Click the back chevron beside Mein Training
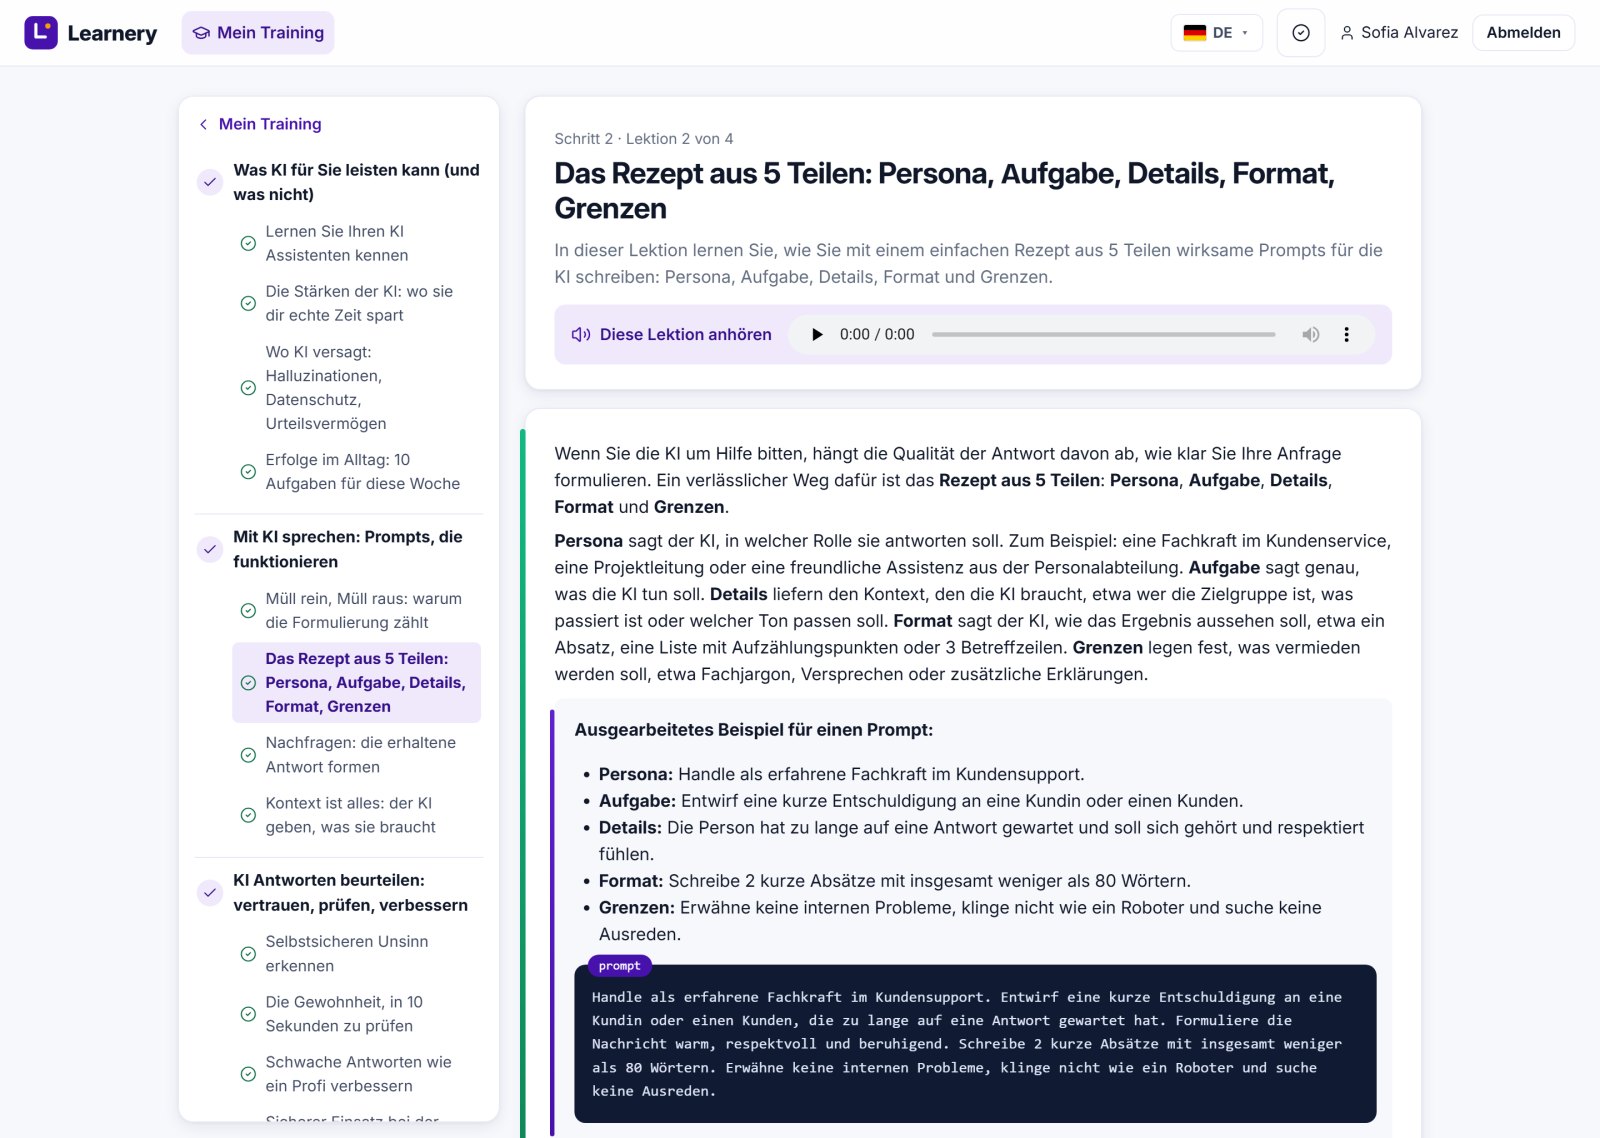The height and width of the screenshot is (1138, 1600). (x=203, y=124)
